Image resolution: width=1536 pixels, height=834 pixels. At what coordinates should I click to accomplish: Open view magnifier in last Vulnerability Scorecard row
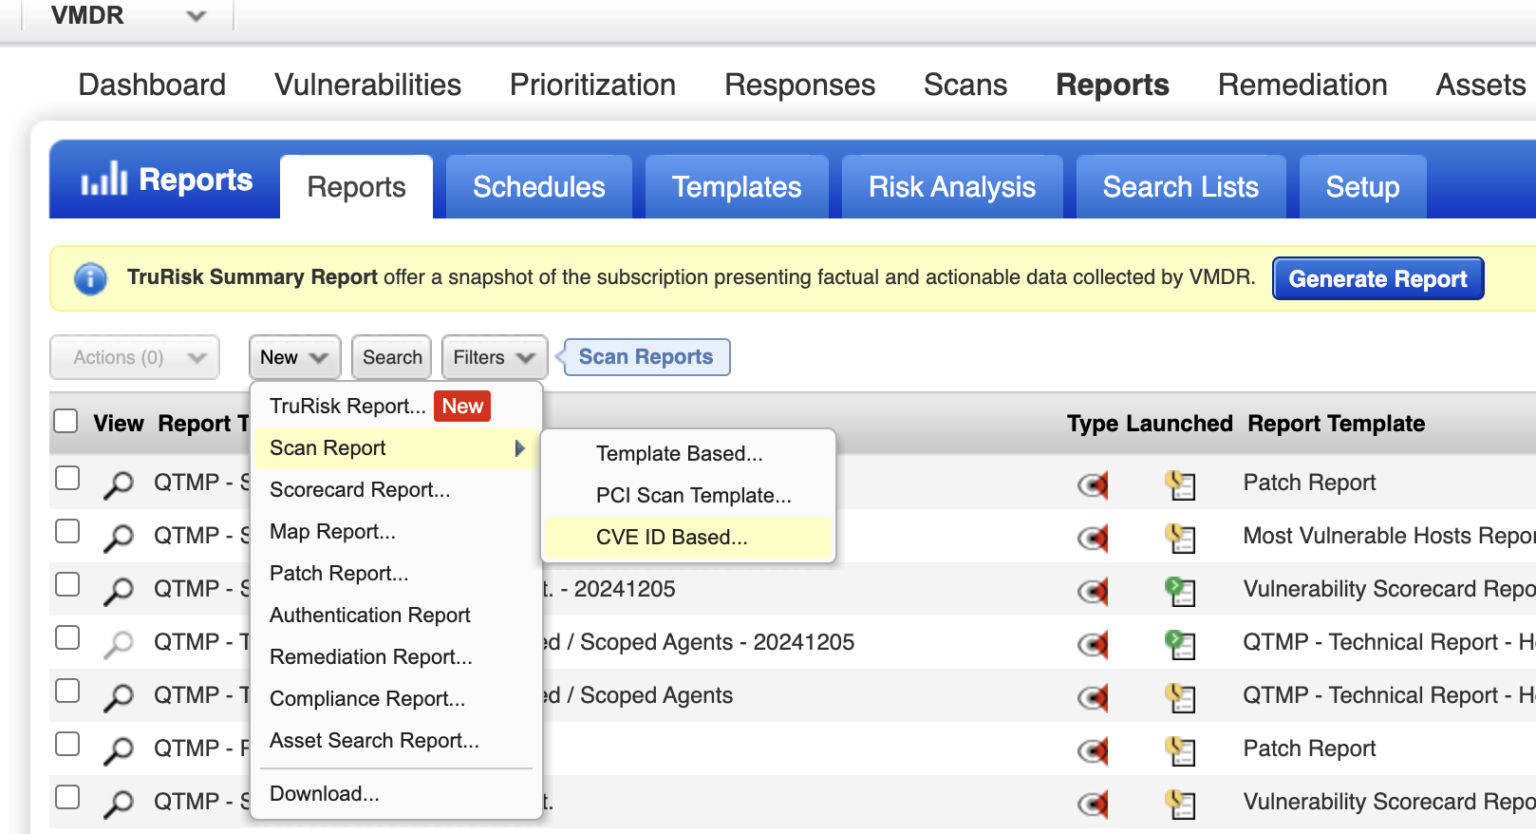click(x=118, y=803)
